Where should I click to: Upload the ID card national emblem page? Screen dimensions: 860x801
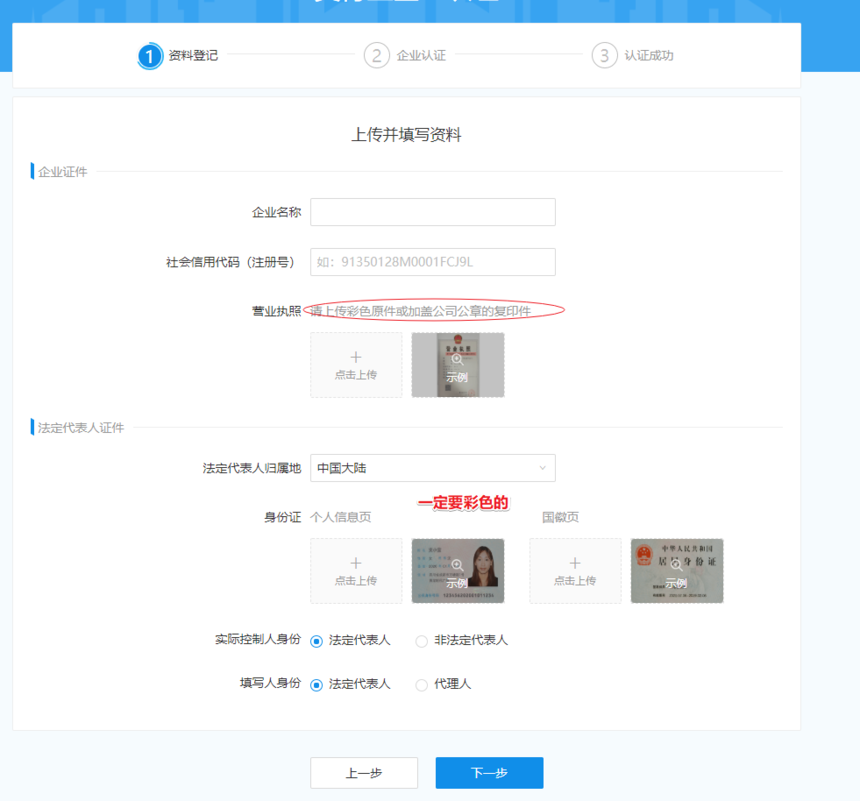pyautogui.click(x=575, y=571)
